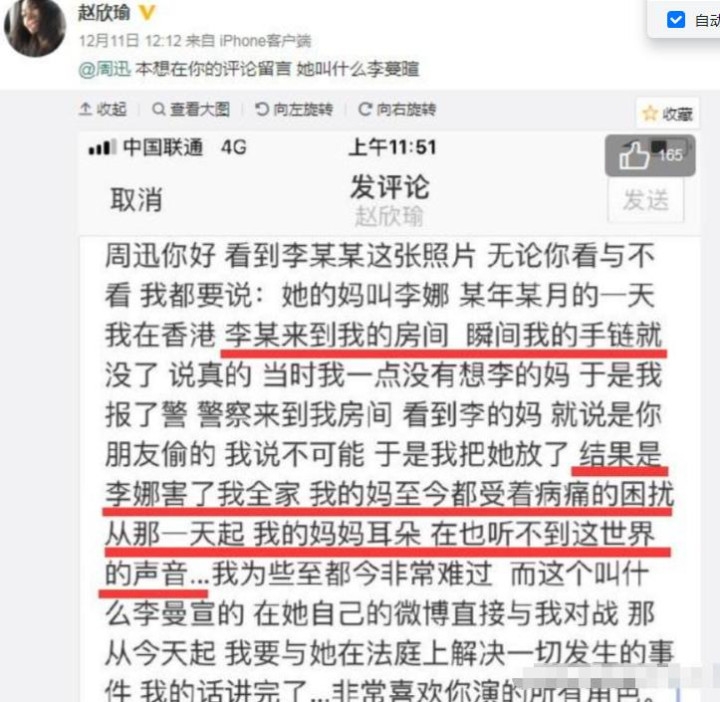Open the 赵欣瑜 profile avatar

point(35,27)
